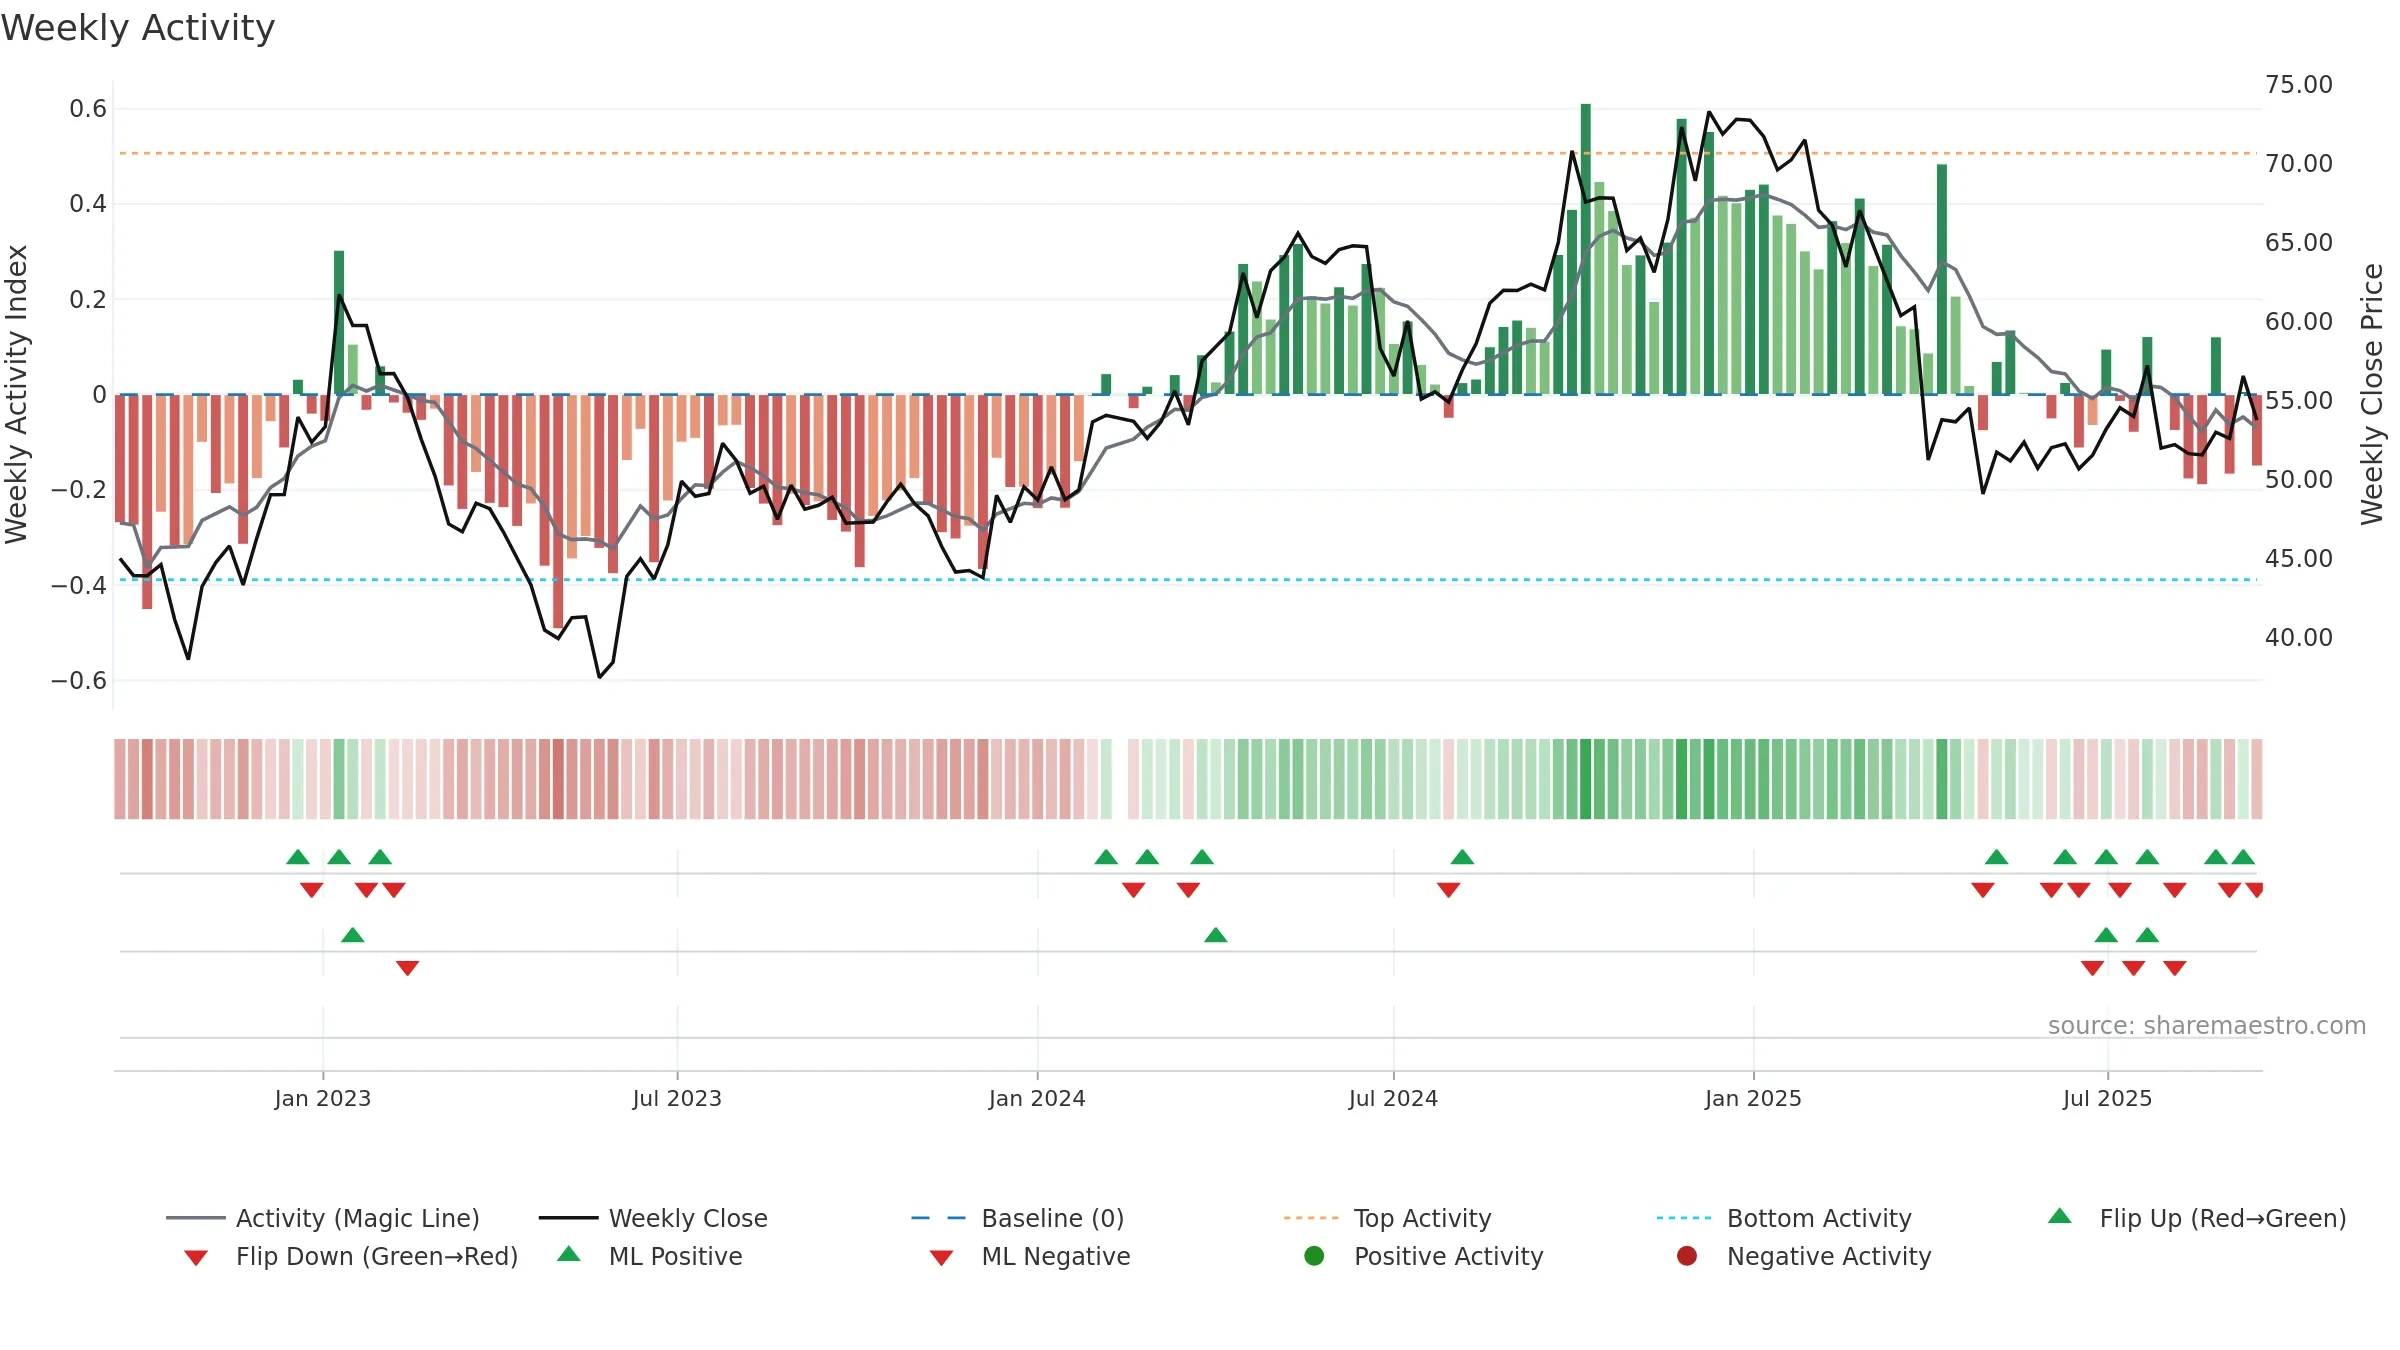This screenshot has width=2400, height=1350.
Task: Click the '55.00' price axis label
Action: (x=2299, y=400)
